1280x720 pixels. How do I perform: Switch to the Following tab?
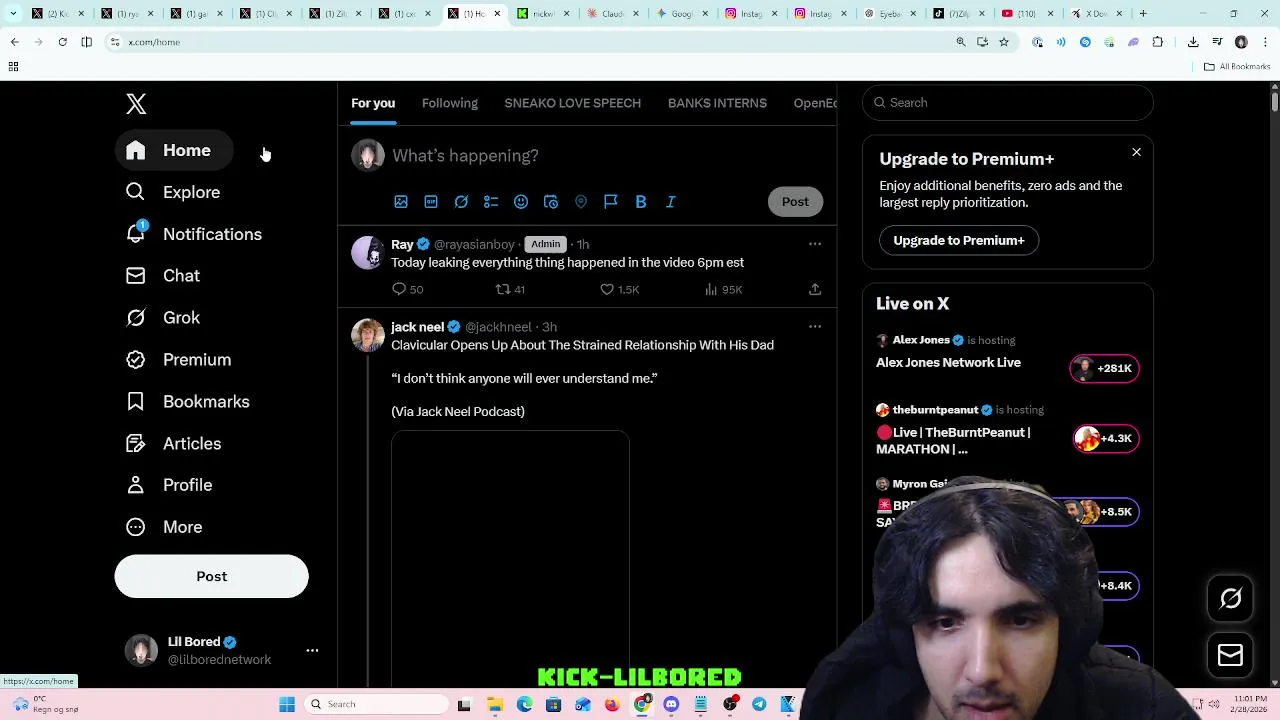click(450, 103)
